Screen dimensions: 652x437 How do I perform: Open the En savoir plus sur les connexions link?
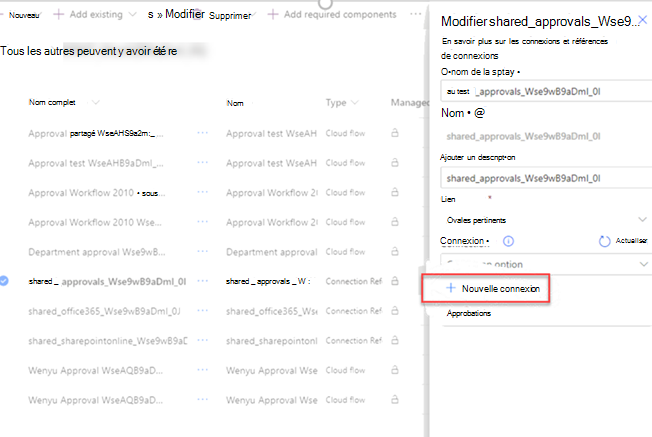pos(524,48)
